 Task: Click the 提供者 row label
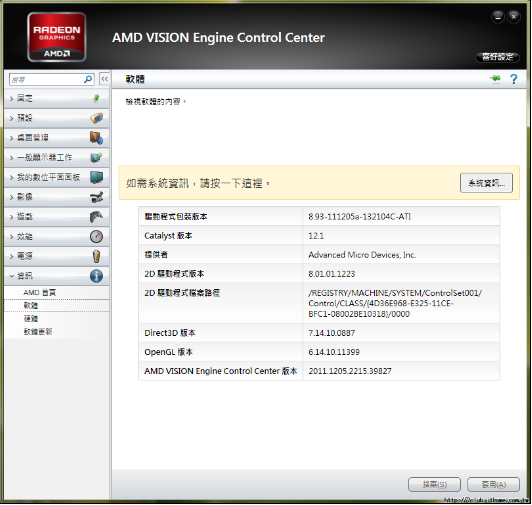(x=156, y=255)
